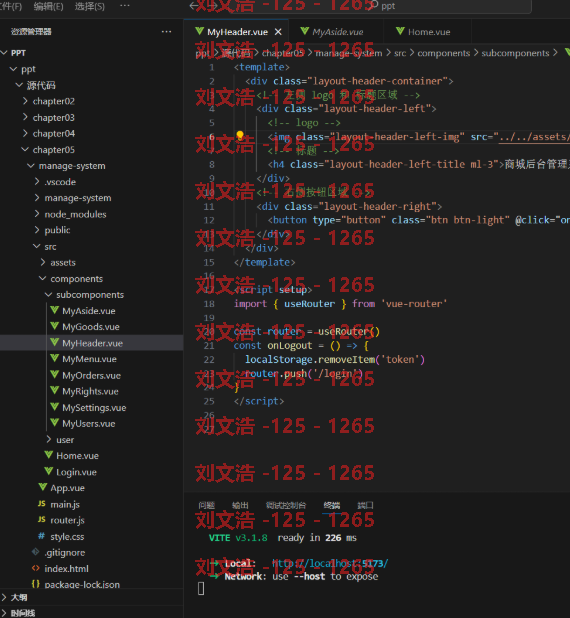Viewport: 570px width, 618px height.
Task: Select MyHeader.vue in the file tree
Action: tap(91, 343)
